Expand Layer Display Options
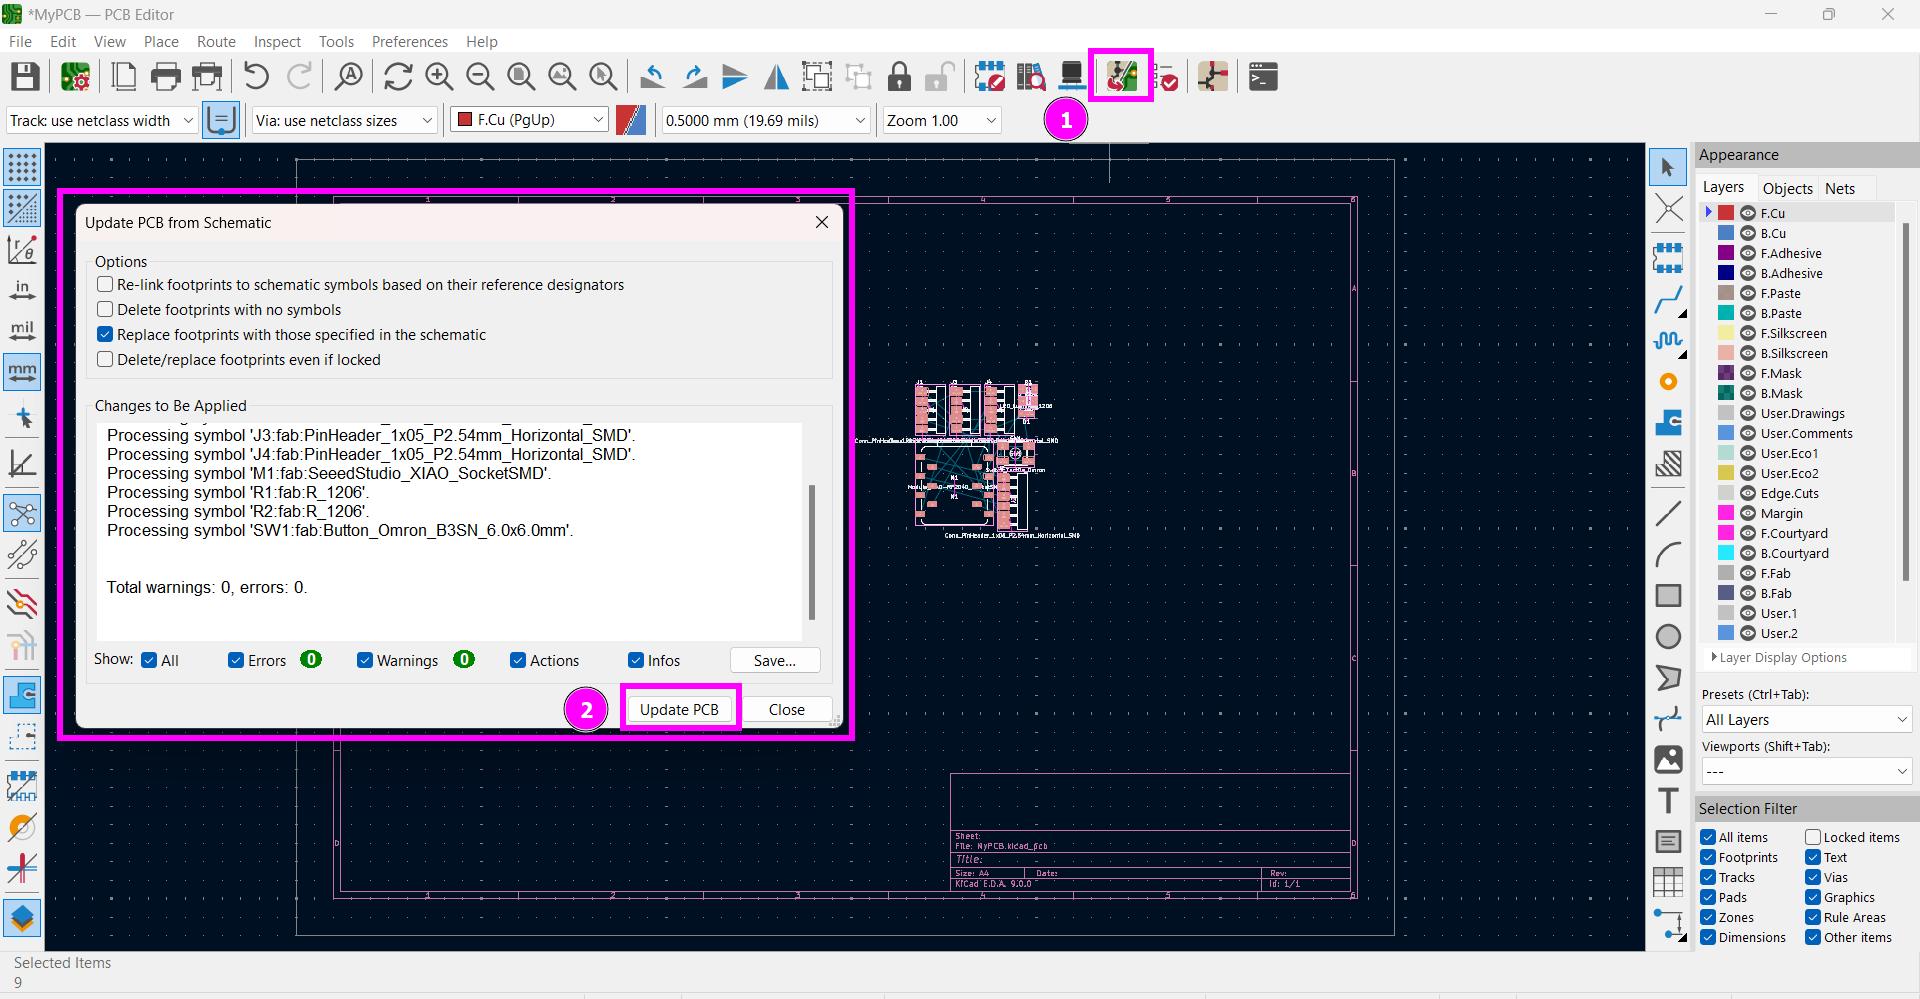1920x999 pixels. point(1781,658)
